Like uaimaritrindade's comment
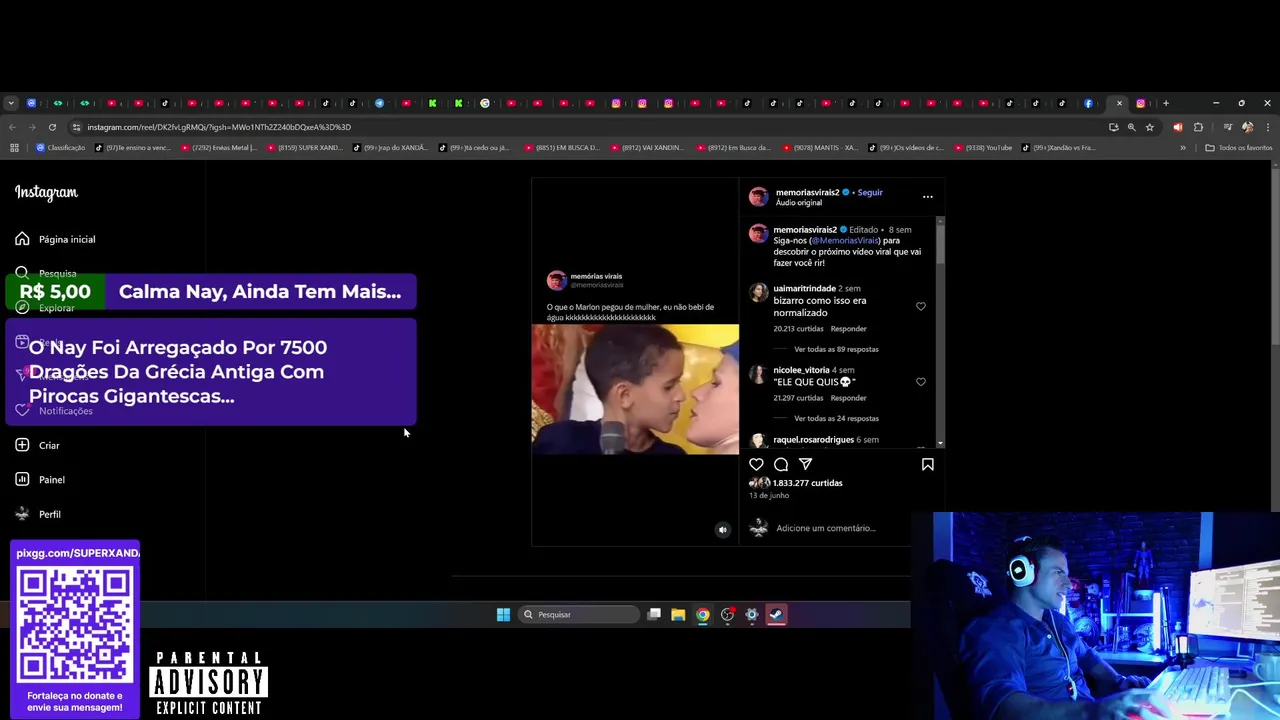Screen dimensions: 1280x720 click(921, 306)
